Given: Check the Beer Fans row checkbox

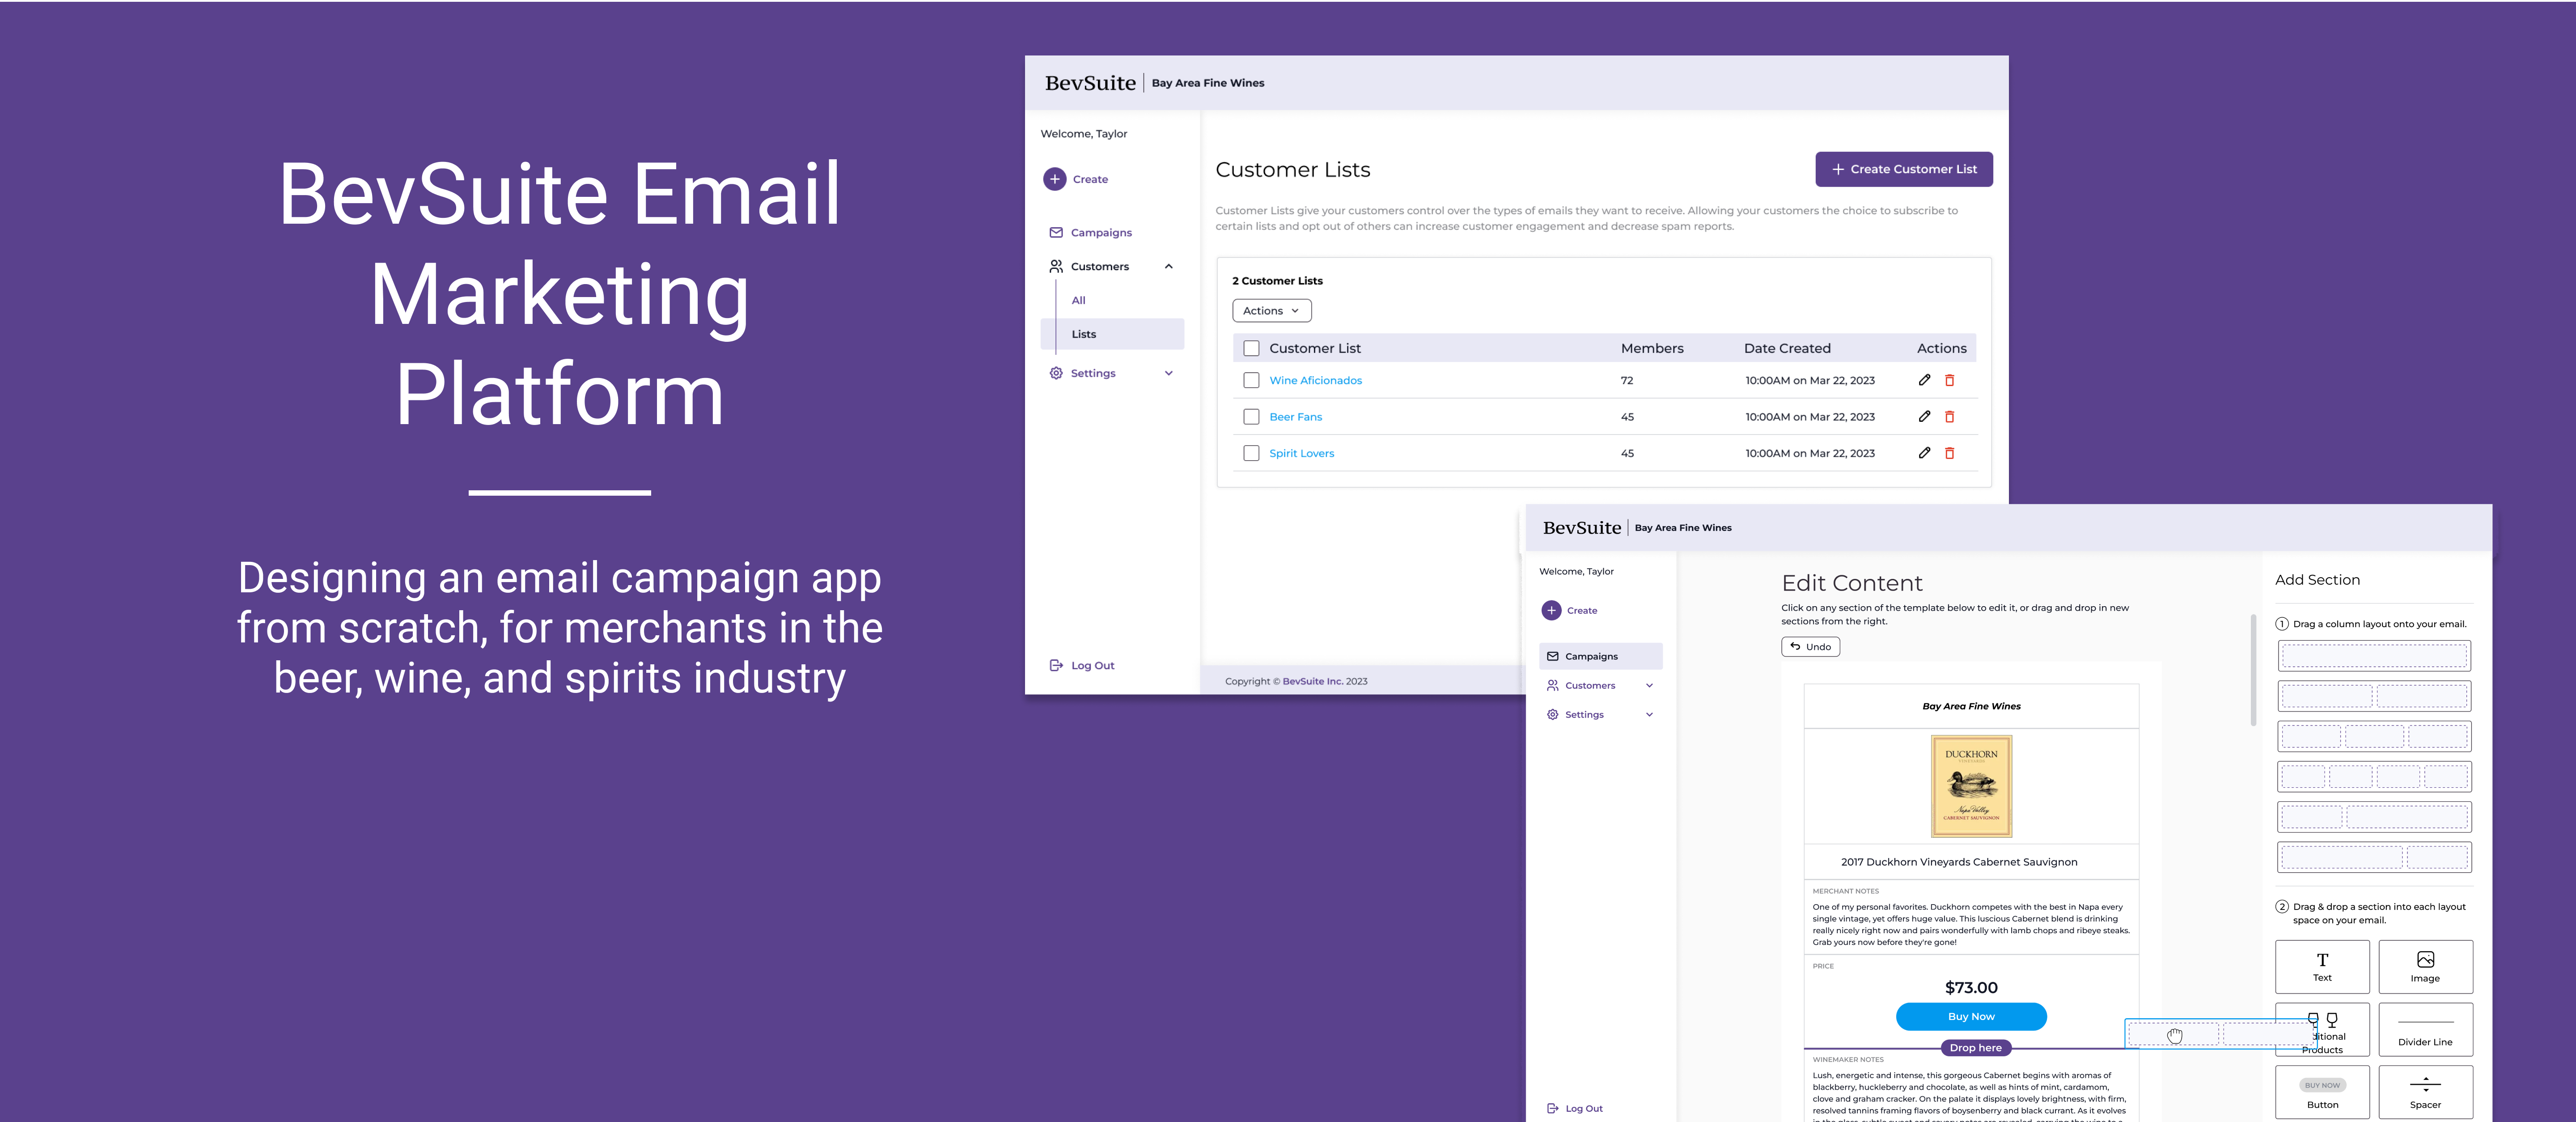Looking at the screenshot, I should tap(1251, 416).
